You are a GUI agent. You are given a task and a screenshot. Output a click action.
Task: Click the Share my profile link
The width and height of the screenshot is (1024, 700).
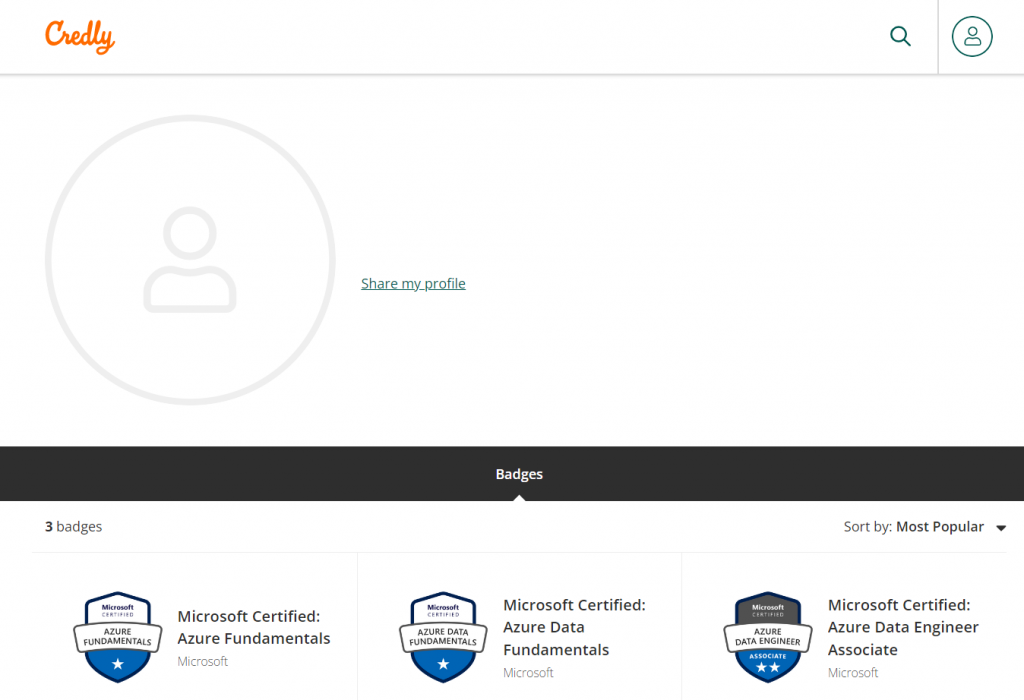413,283
